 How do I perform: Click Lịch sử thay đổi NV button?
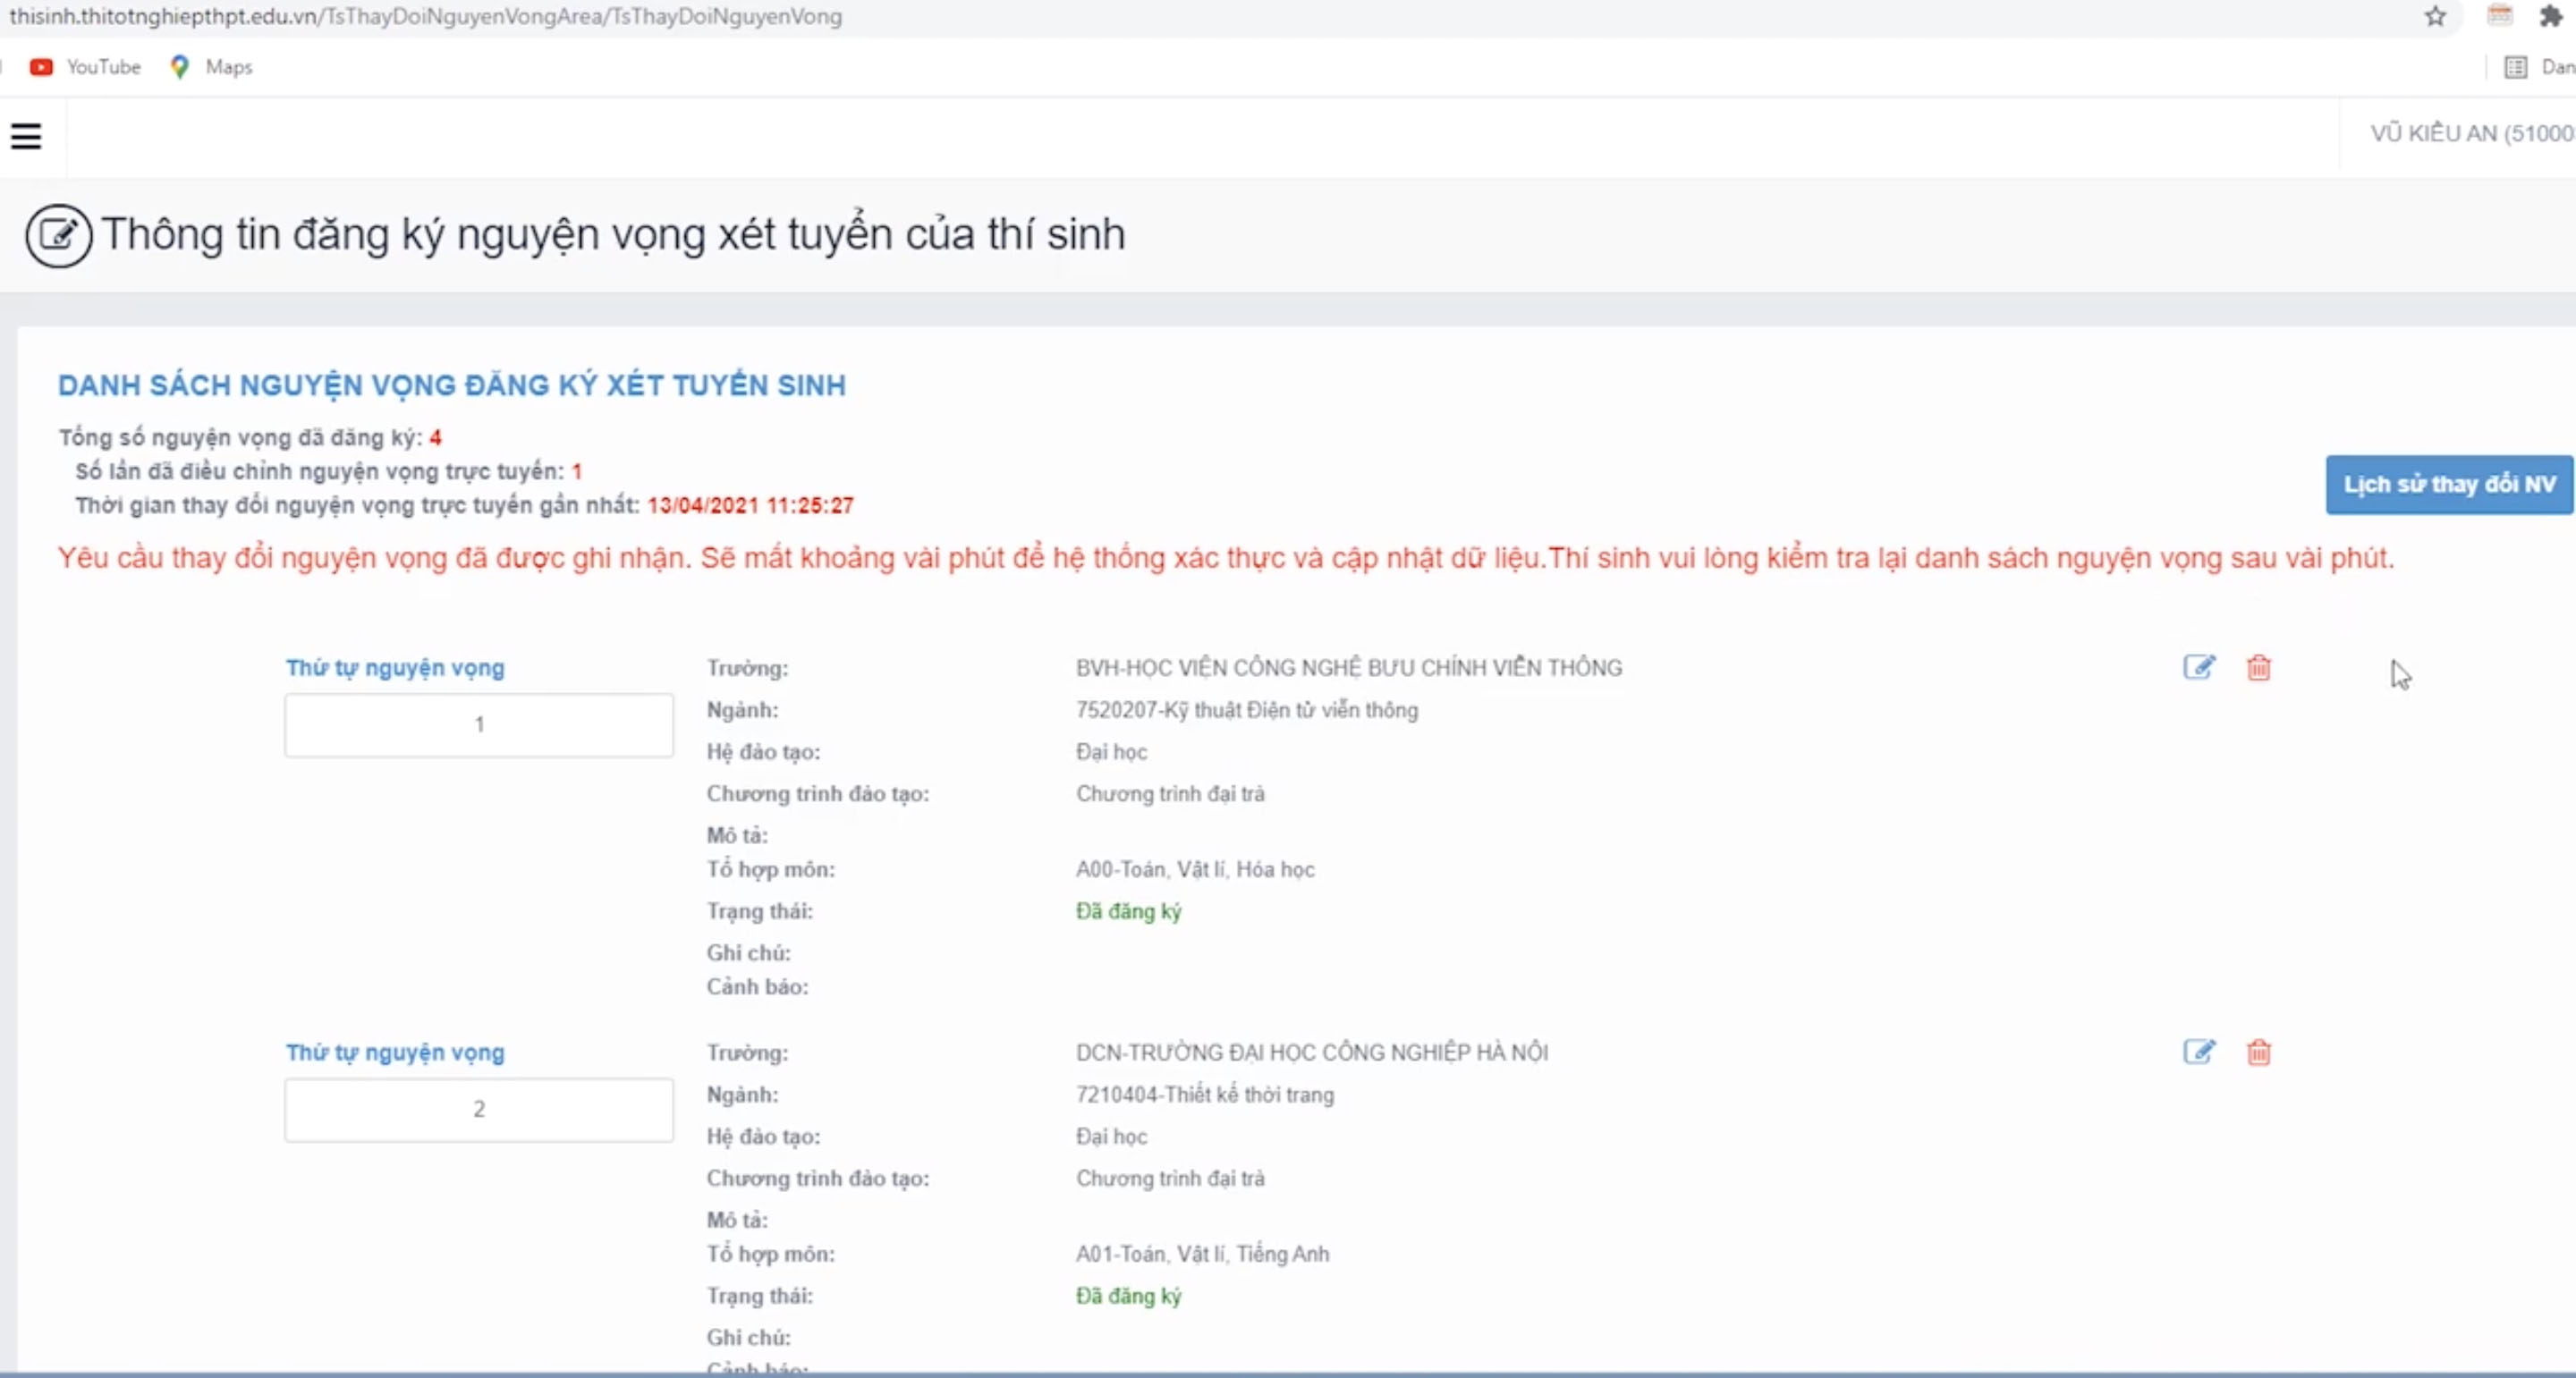(x=2449, y=485)
